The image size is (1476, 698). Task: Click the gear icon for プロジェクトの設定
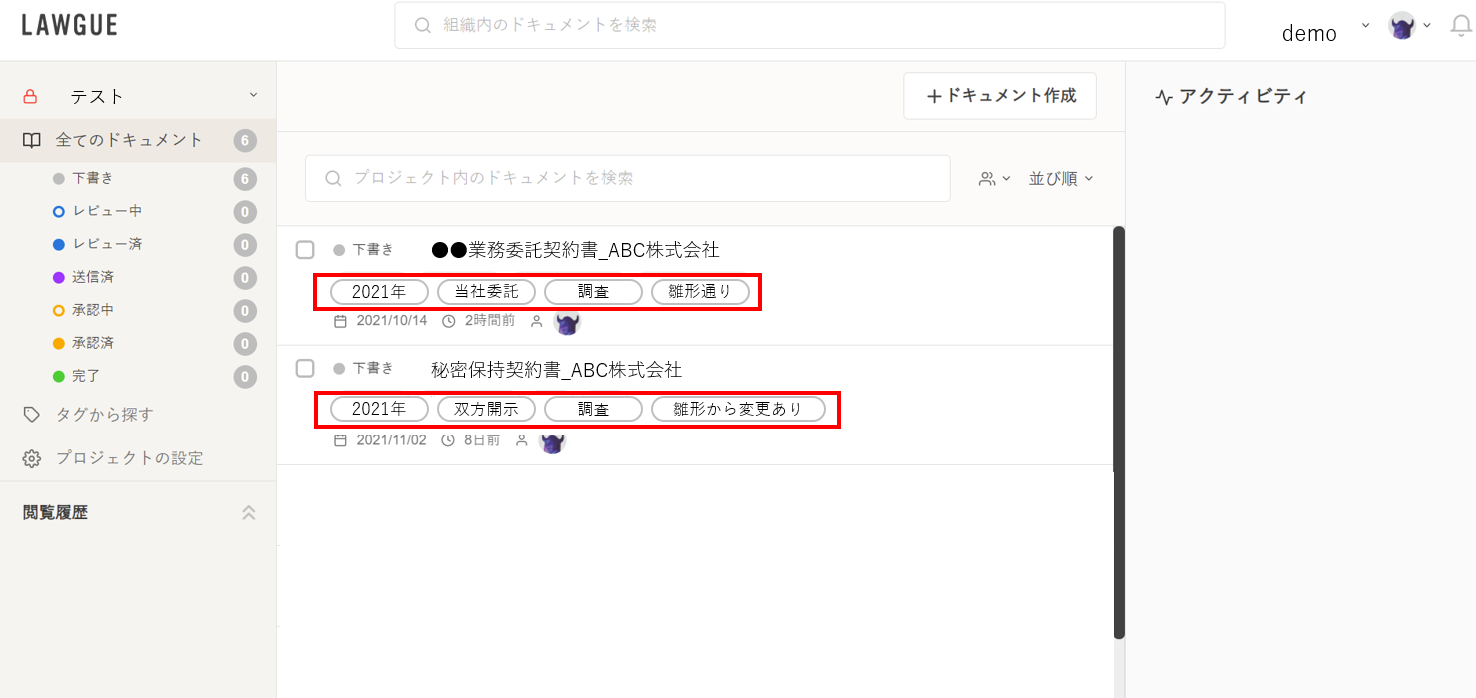(32, 458)
